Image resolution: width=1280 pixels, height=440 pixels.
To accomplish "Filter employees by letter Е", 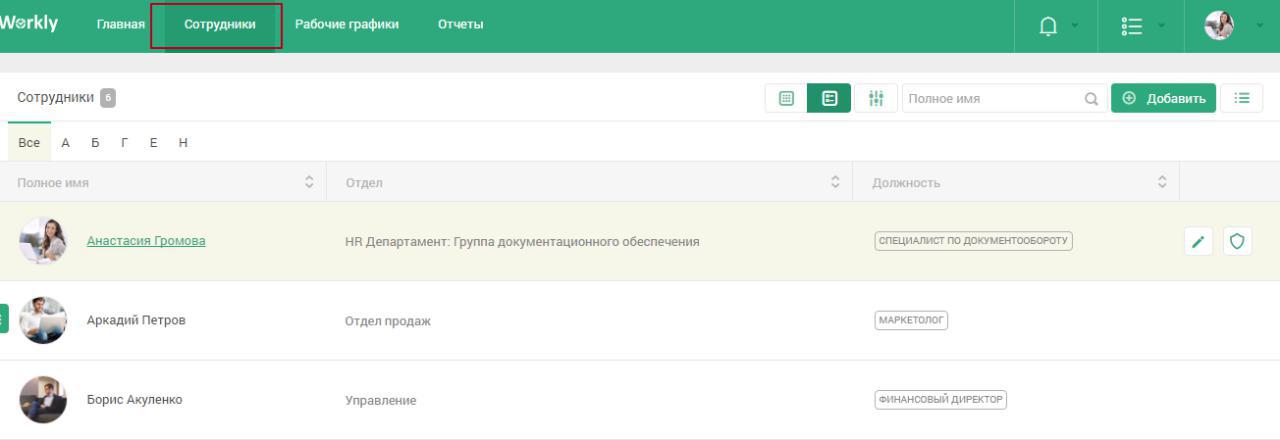I will 154,143.
